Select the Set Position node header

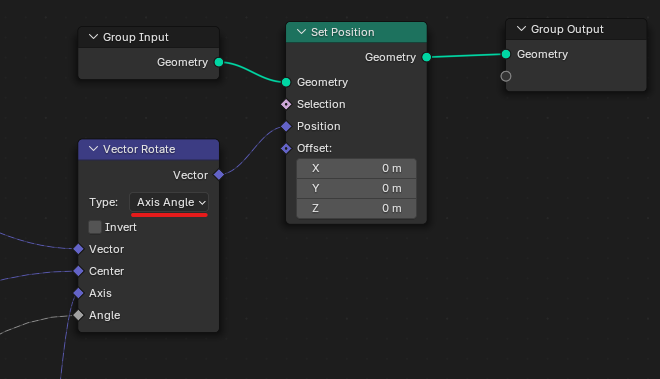pyautogui.click(x=357, y=32)
